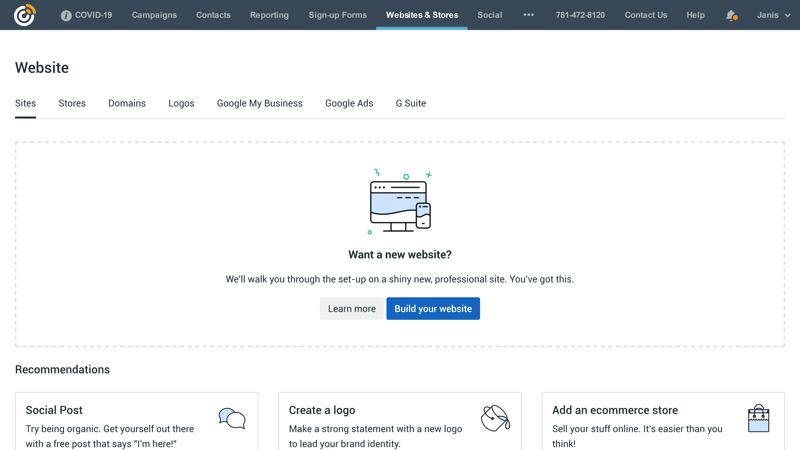Open the G Suite tab
The width and height of the screenshot is (800, 450).
[x=411, y=103]
